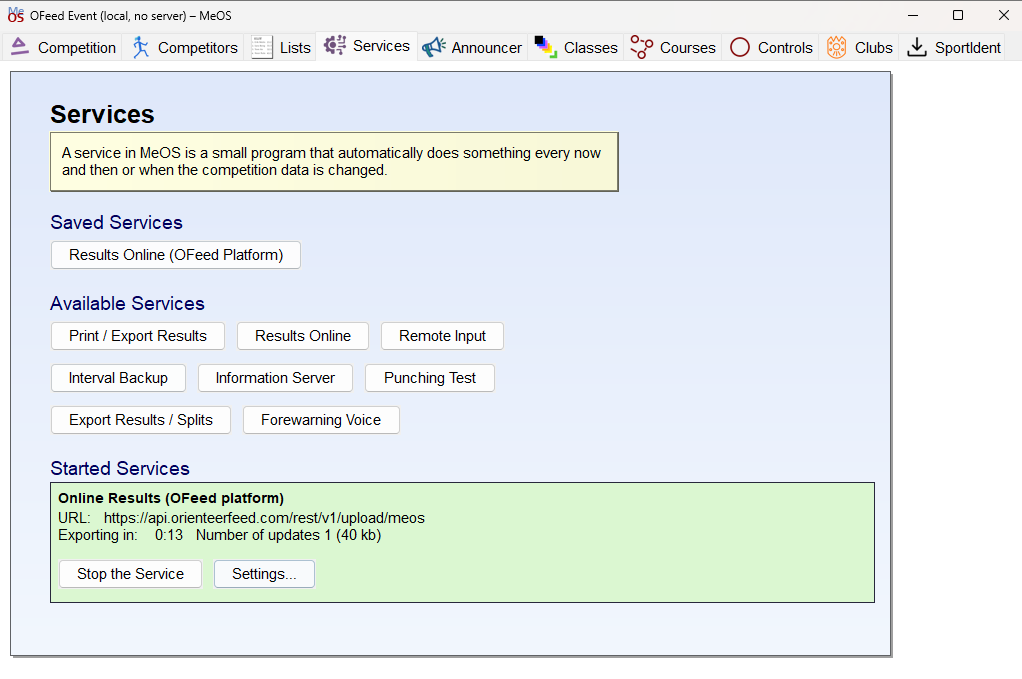Select the Services tab label

pos(381,46)
